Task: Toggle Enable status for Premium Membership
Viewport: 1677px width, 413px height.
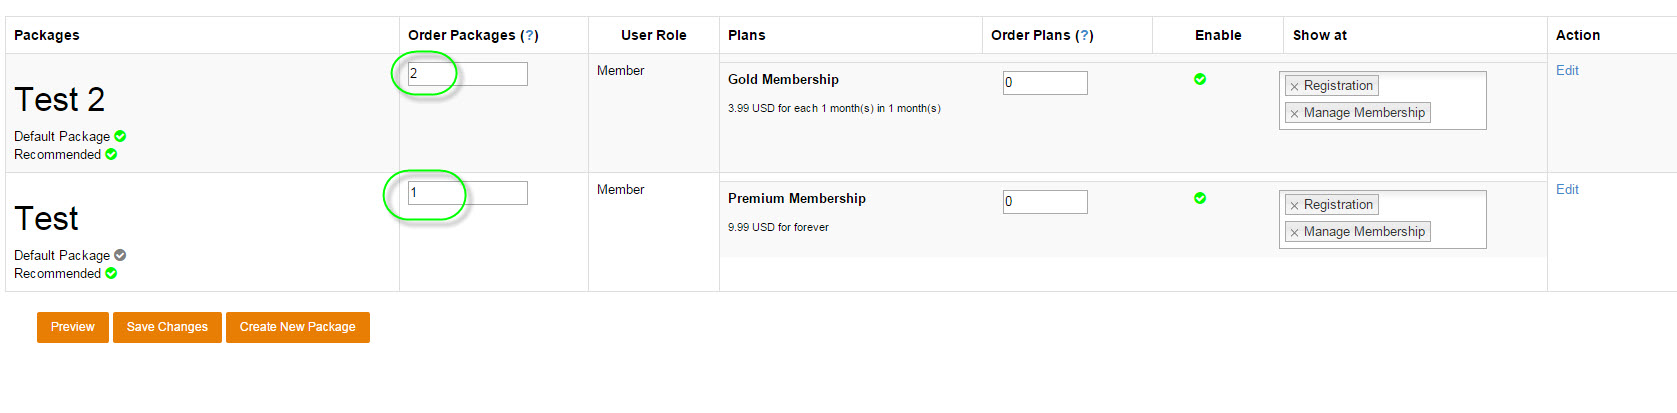Action: (x=1200, y=198)
